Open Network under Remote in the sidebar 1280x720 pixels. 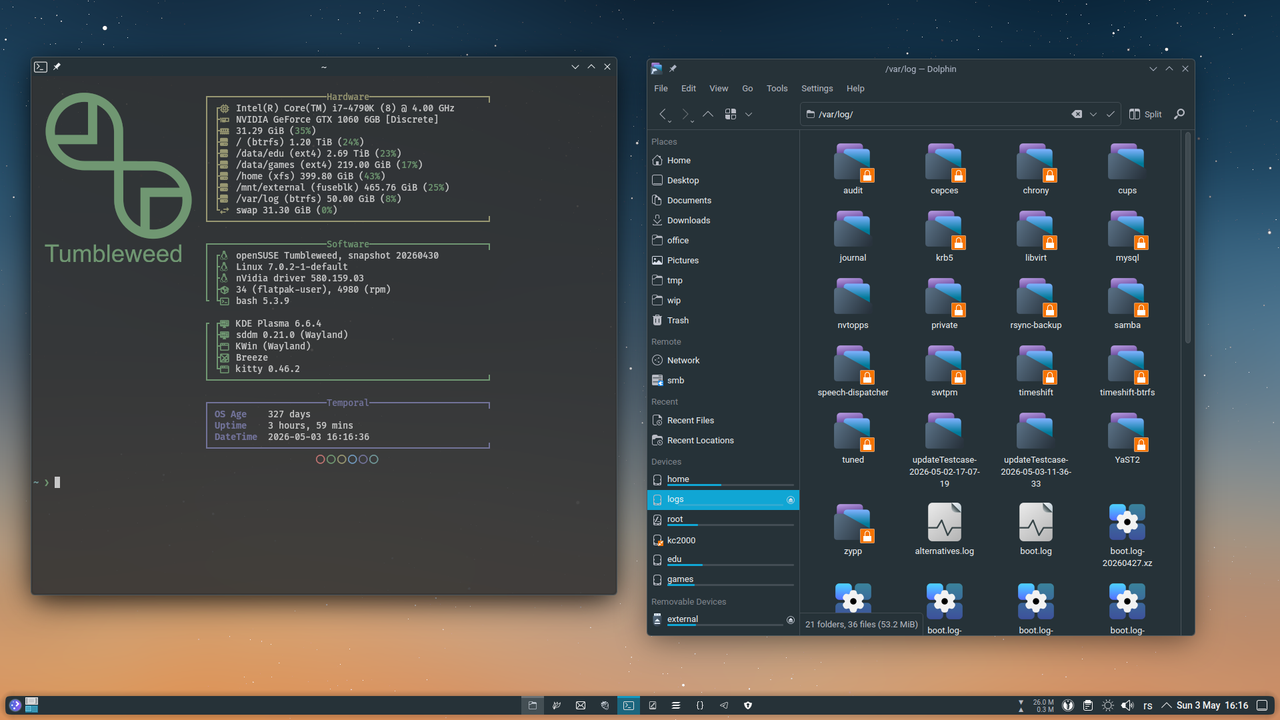[723, 360]
